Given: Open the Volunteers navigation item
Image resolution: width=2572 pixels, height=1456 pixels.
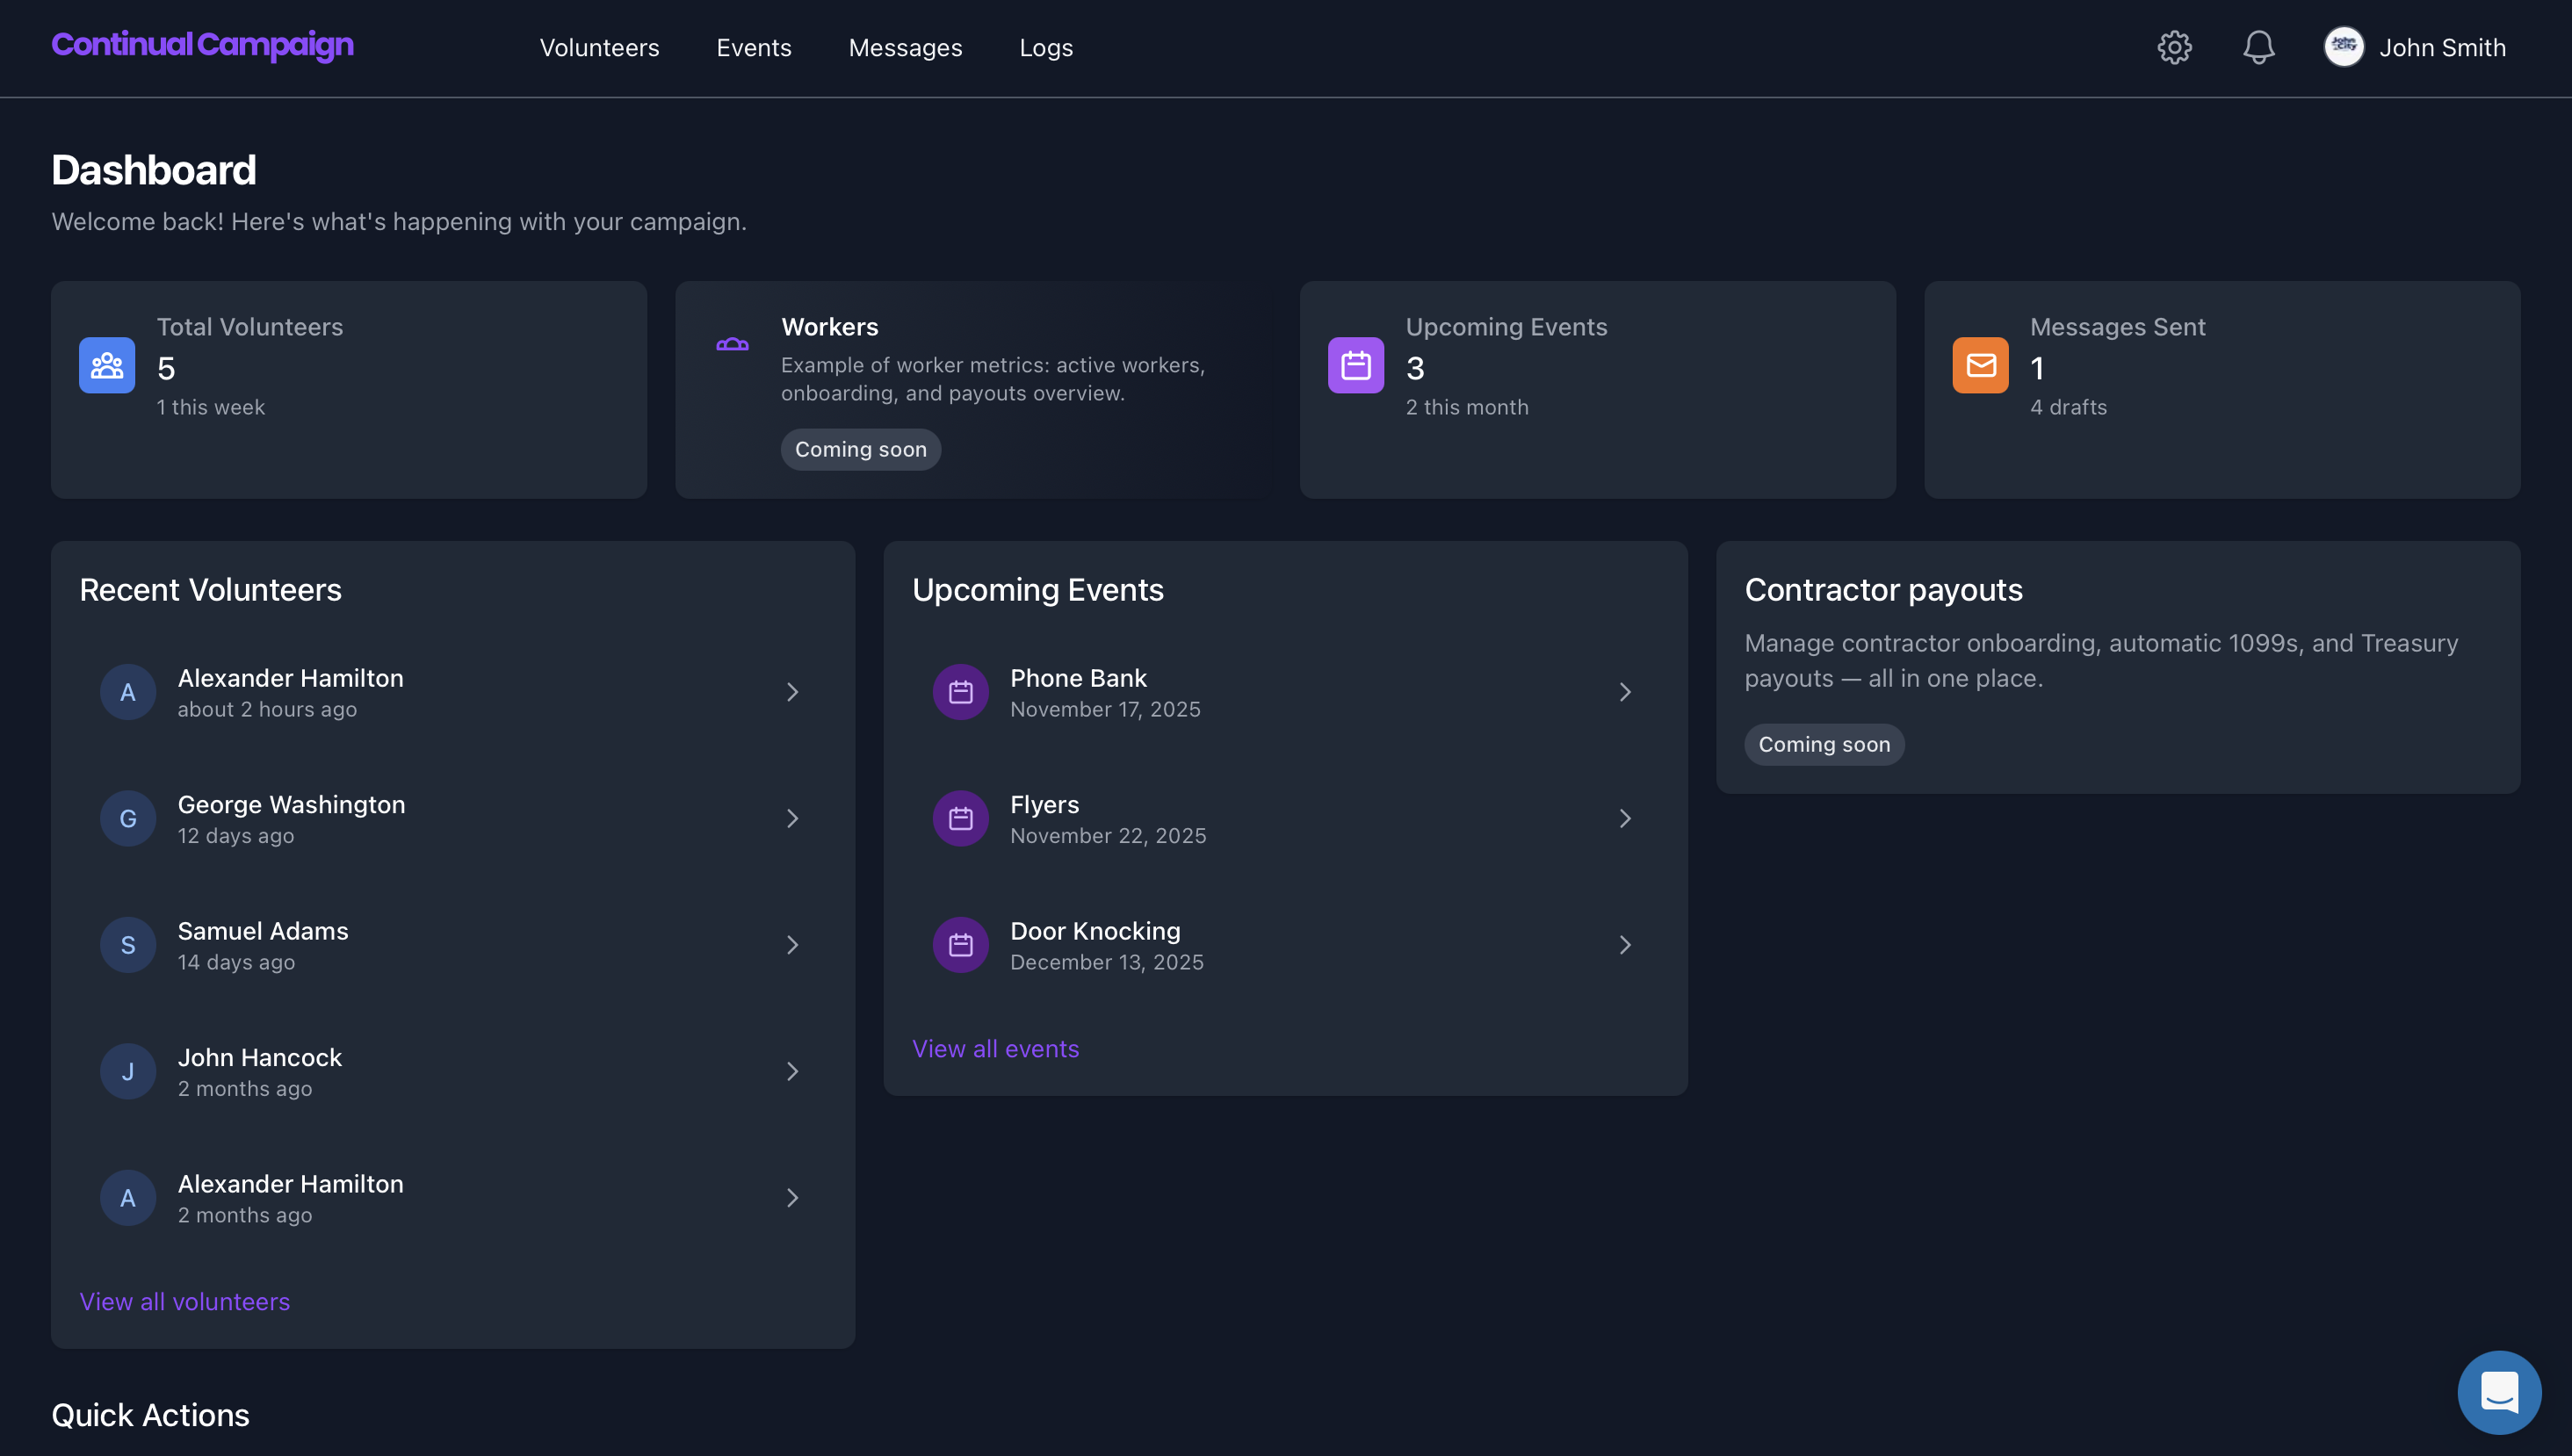Looking at the screenshot, I should tap(599, 47).
